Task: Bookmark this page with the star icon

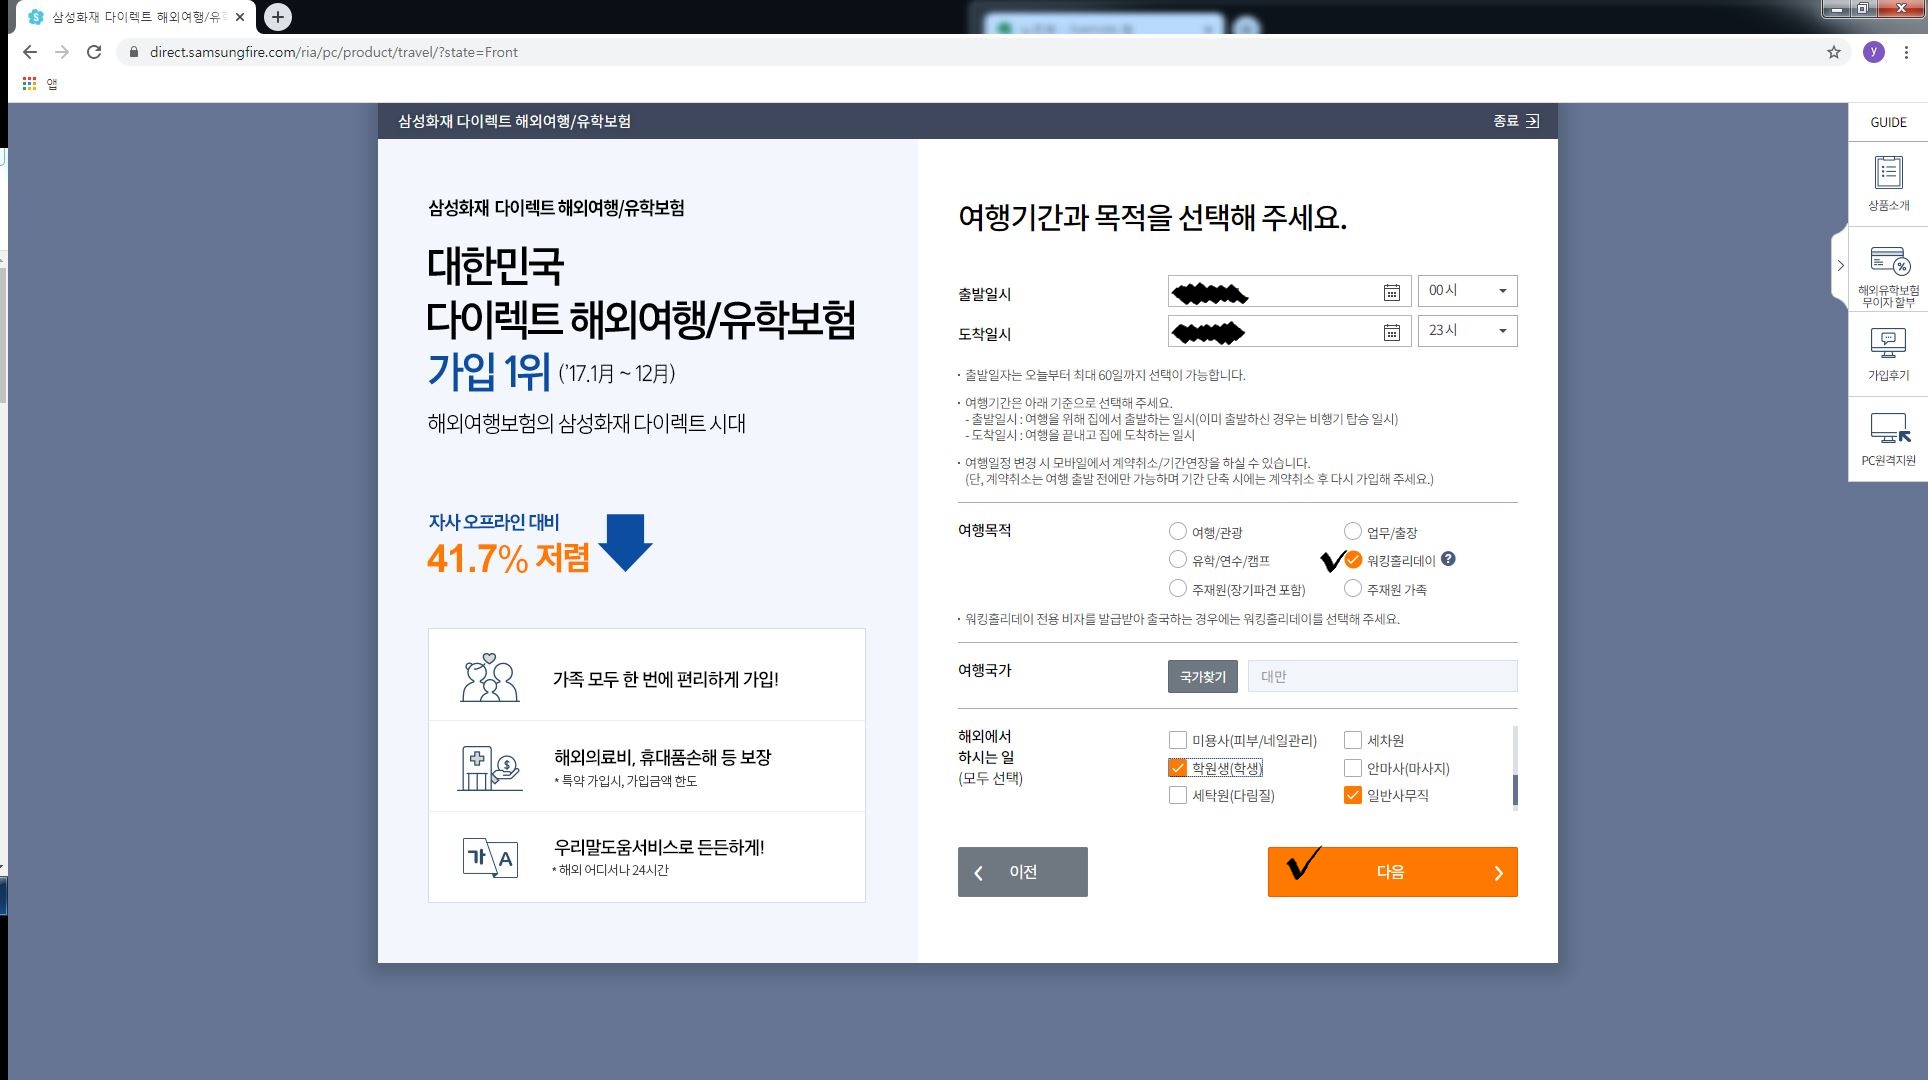Action: click(1834, 52)
